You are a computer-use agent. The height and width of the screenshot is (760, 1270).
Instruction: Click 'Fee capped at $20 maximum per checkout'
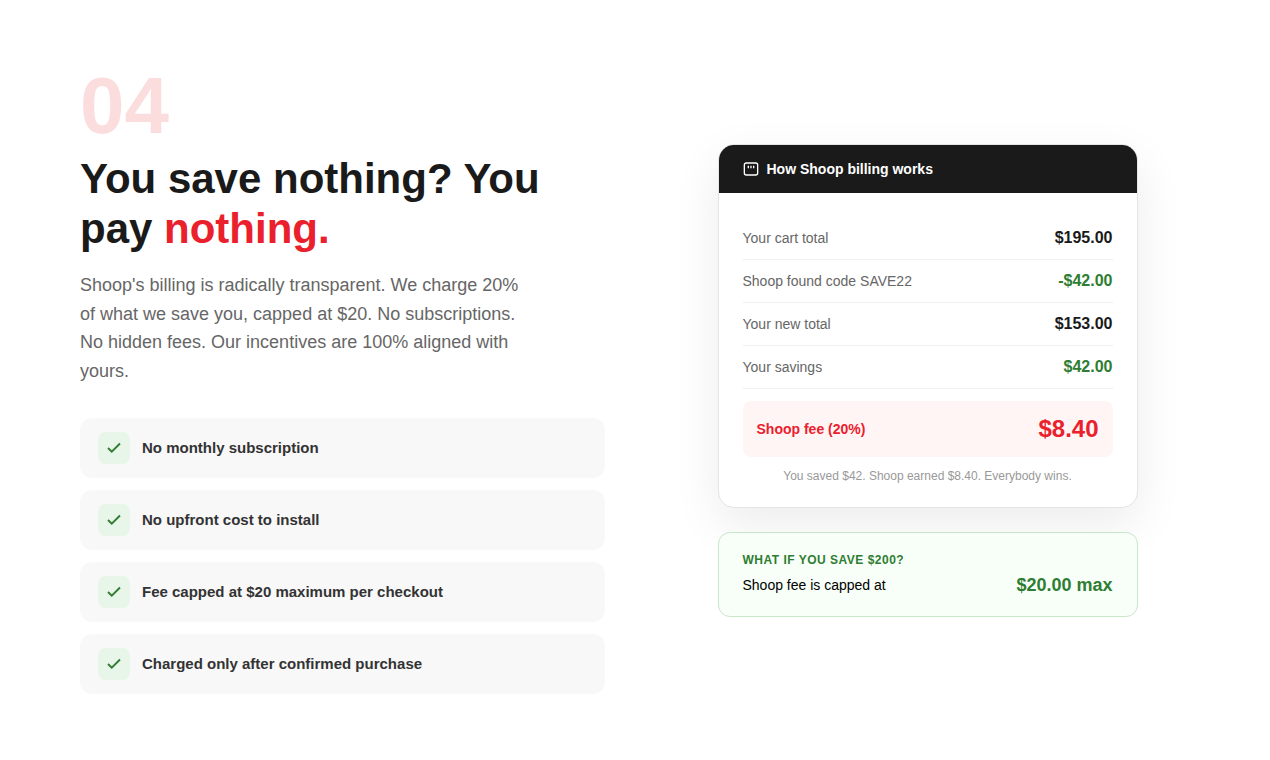(292, 592)
